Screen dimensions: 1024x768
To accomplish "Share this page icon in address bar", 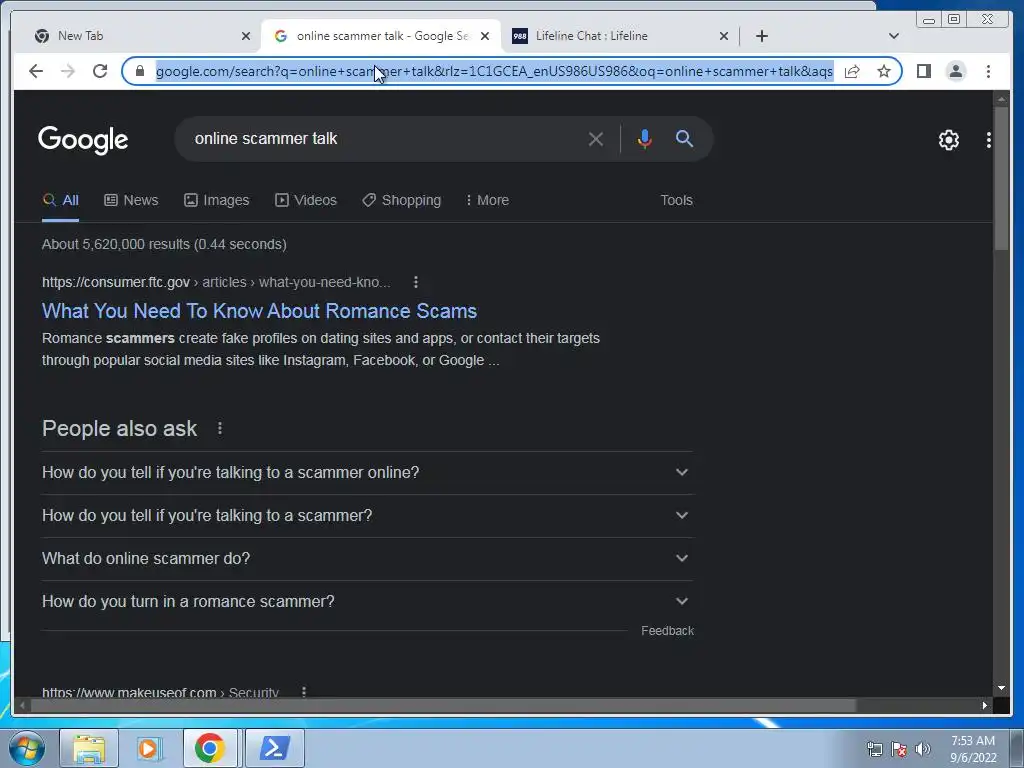I will tap(852, 71).
